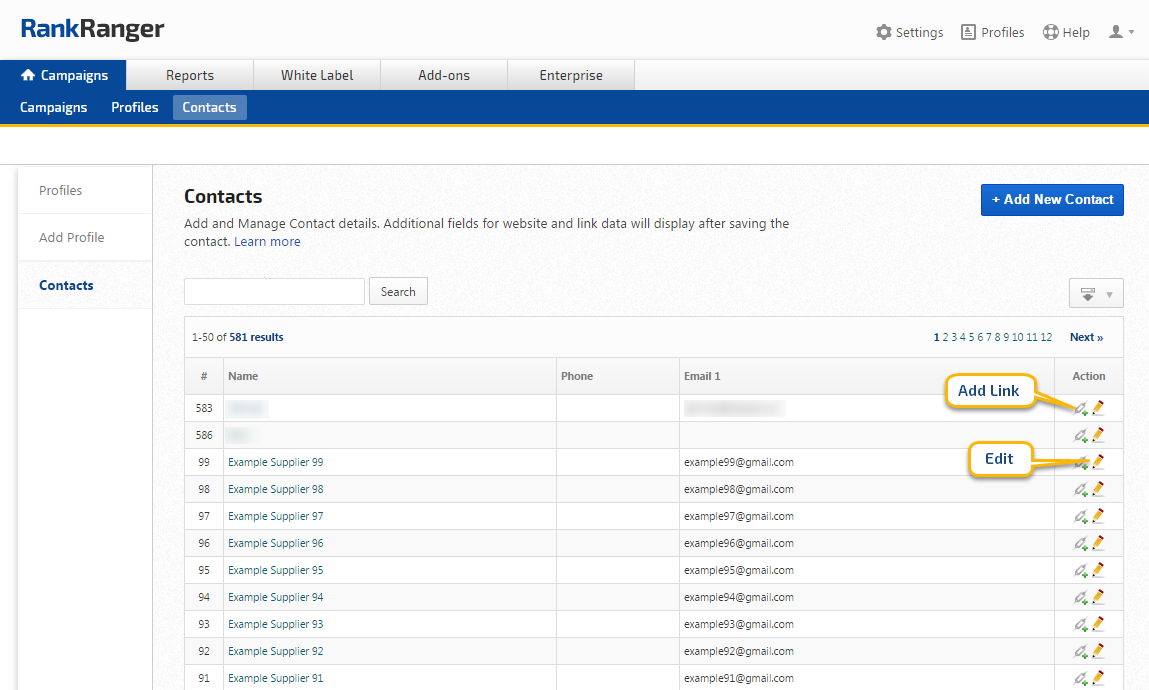The height and width of the screenshot is (690, 1149).
Task: Click Edit pencil for contact number 583
Action: (x=1098, y=408)
